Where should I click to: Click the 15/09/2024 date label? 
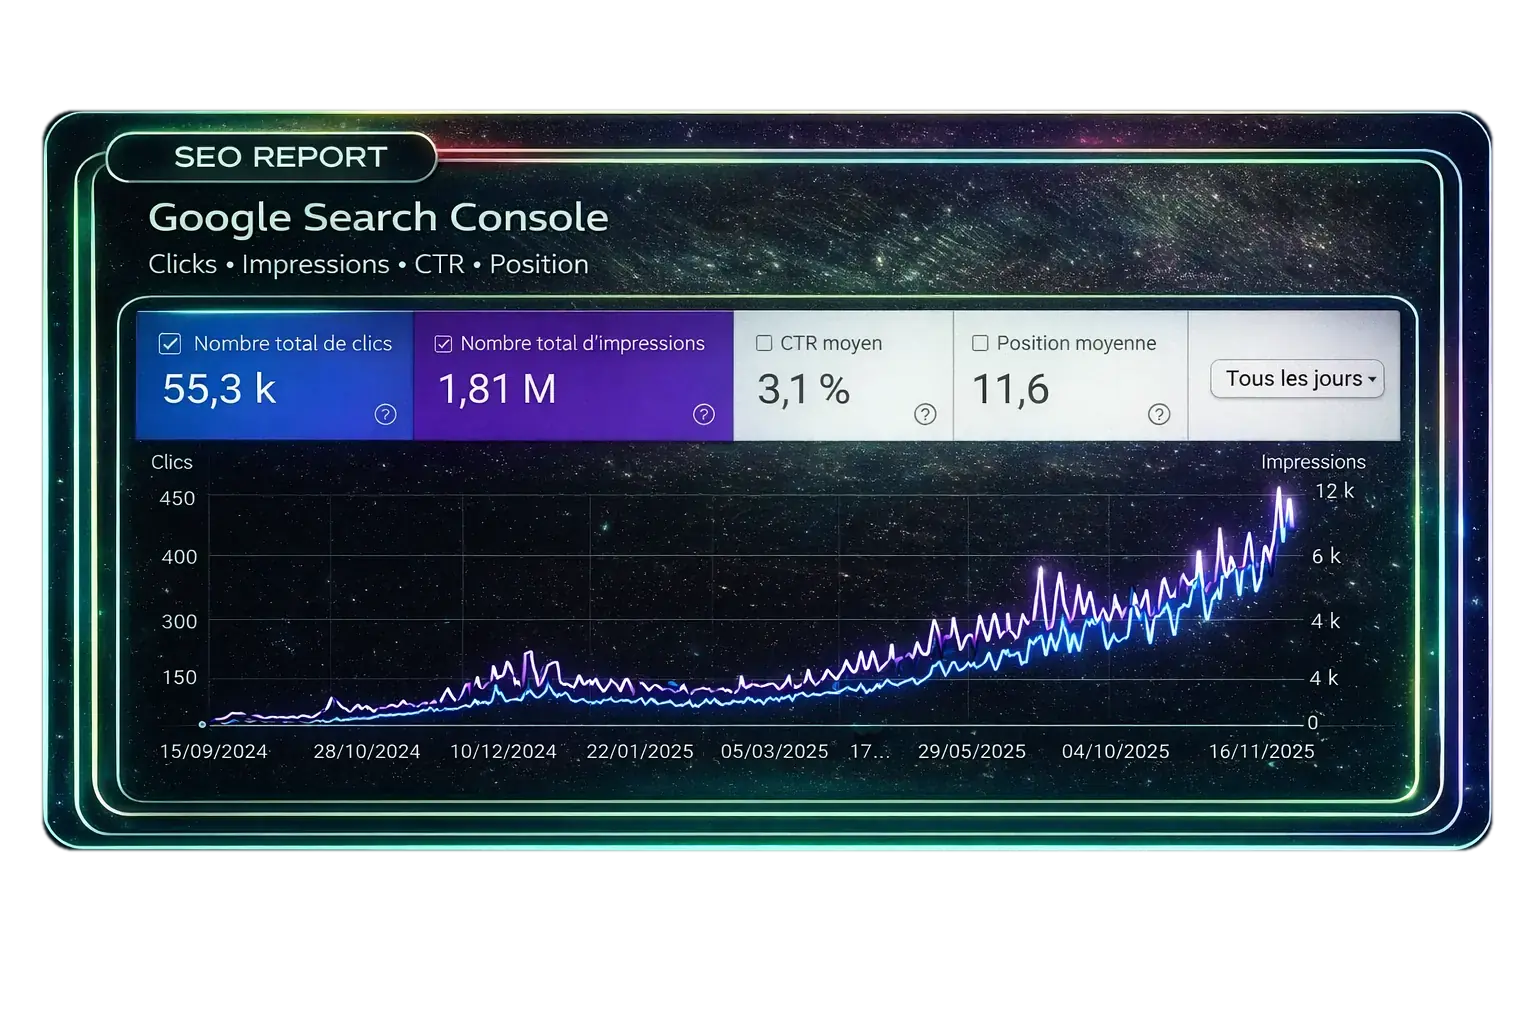pos(213,751)
